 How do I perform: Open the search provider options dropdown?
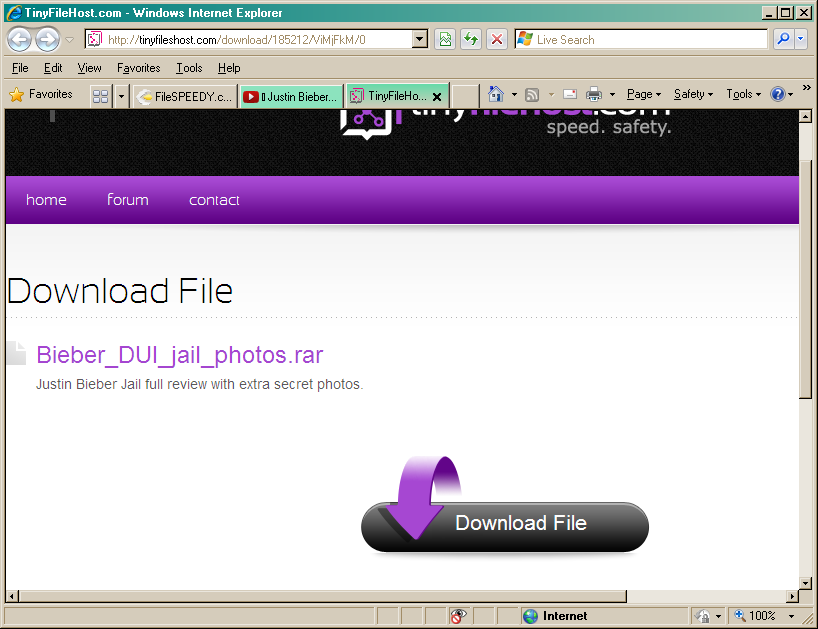(x=801, y=39)
